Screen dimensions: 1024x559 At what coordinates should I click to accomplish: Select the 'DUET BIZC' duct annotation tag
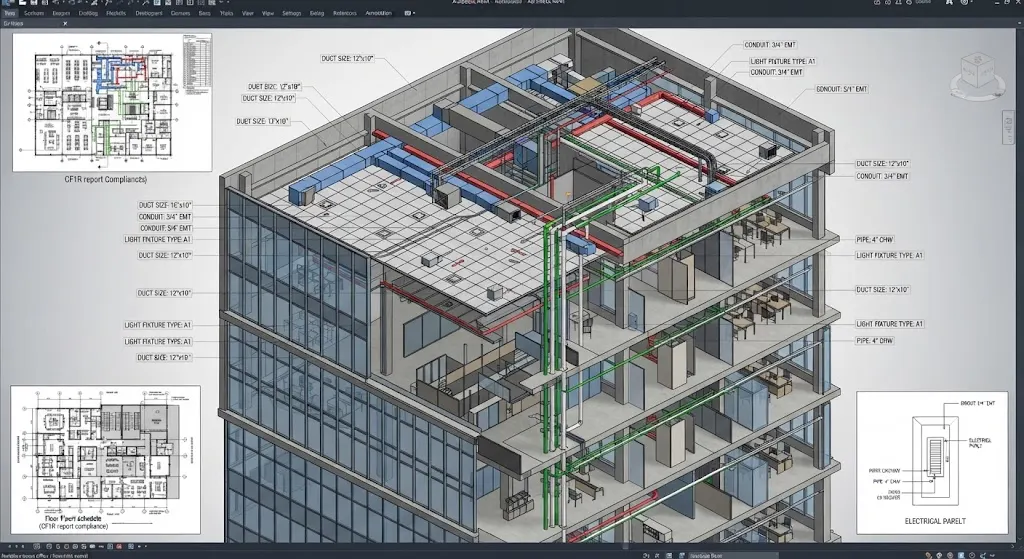(x=274, y=86)
